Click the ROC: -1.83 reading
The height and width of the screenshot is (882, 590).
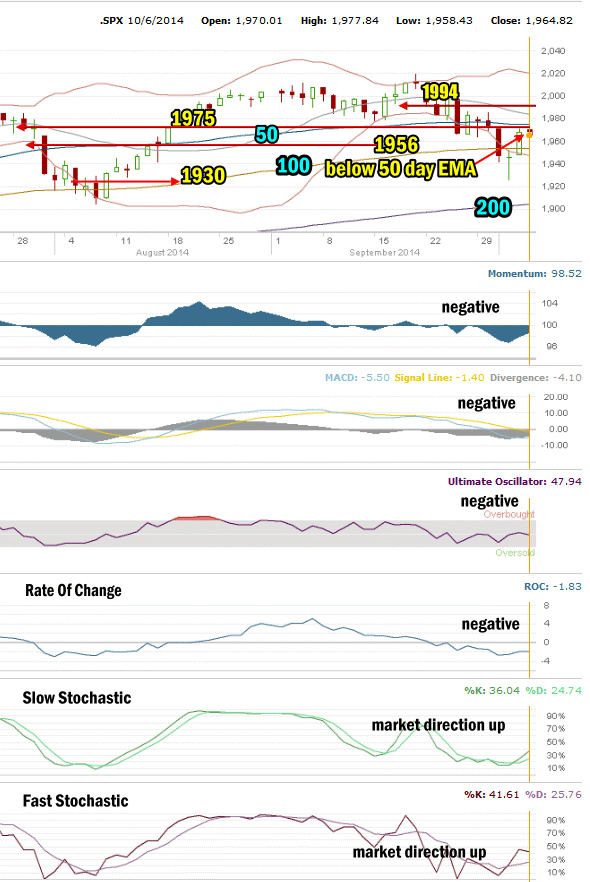[x=553, y=587]
